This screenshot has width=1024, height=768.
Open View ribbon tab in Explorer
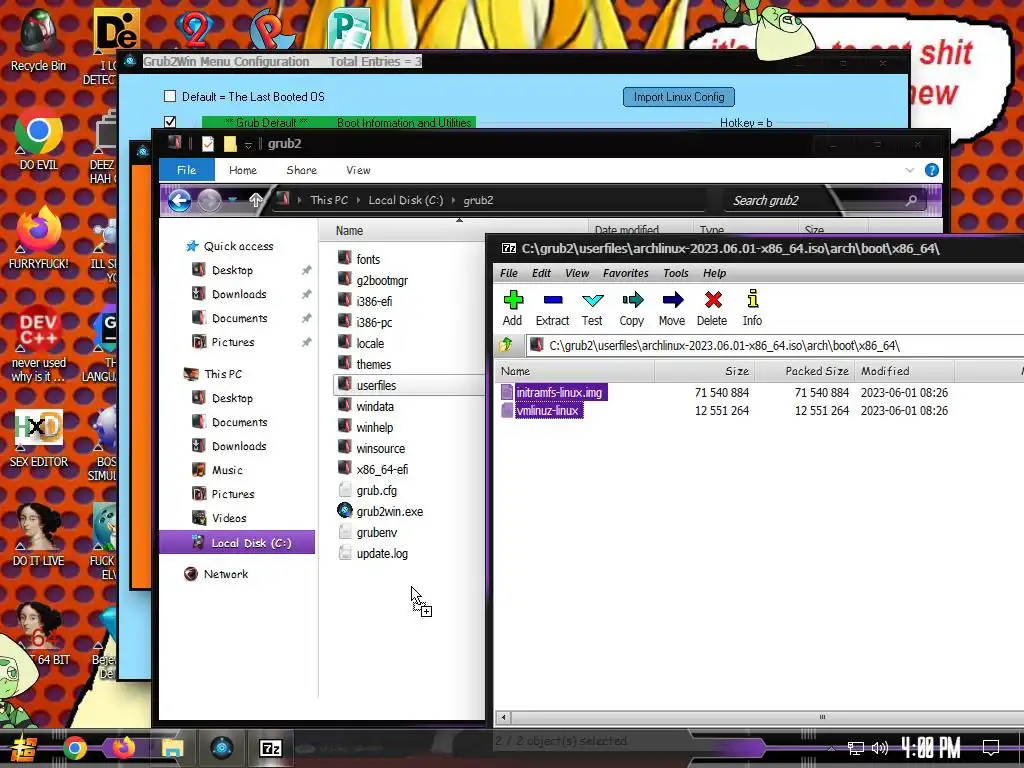click(358, 170)
